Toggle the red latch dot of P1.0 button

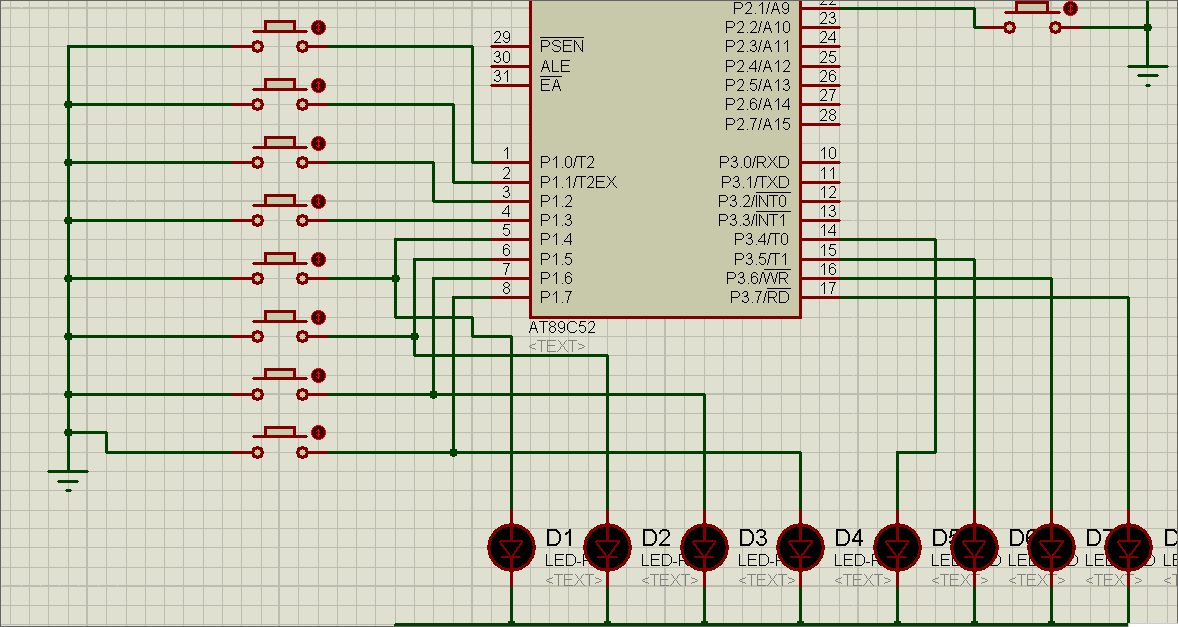(318, 28)
